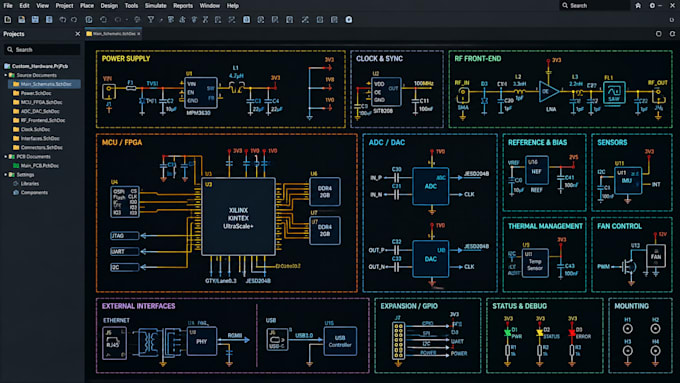This screenshot has width=680, height=383.
Task: Collapse the Source Documents tree node
Action: (6, 75)
